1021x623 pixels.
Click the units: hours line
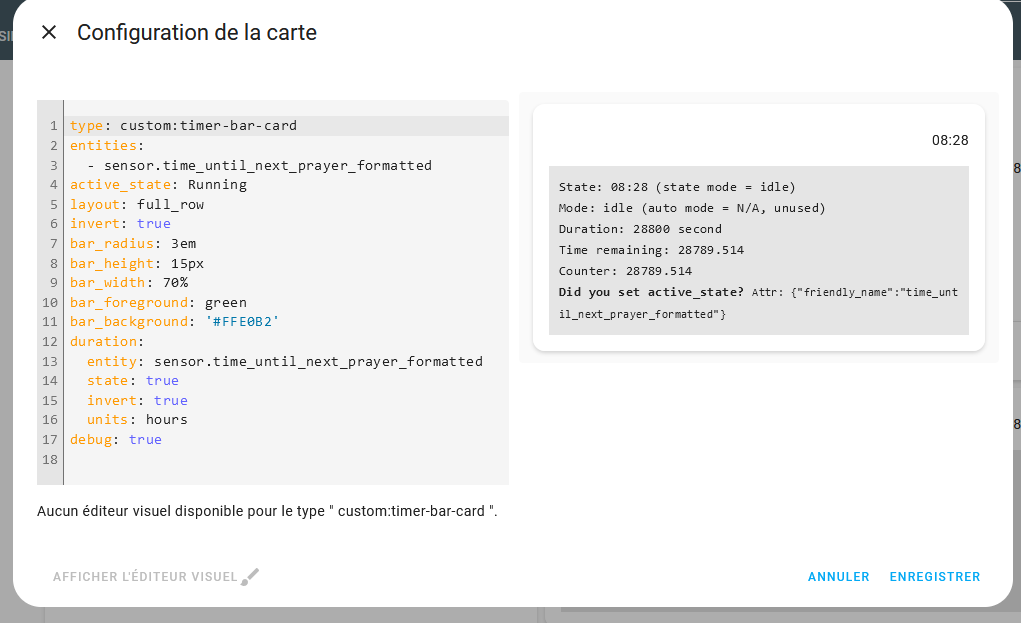pos(137,420)
